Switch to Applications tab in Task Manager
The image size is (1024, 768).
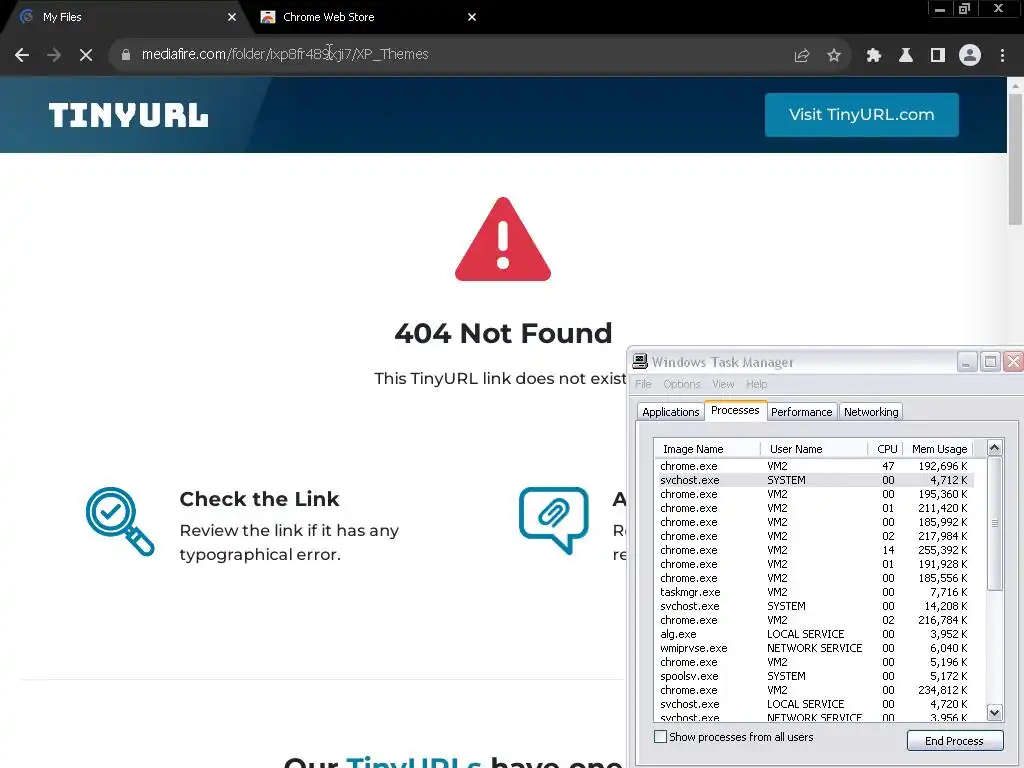[671, 411]
